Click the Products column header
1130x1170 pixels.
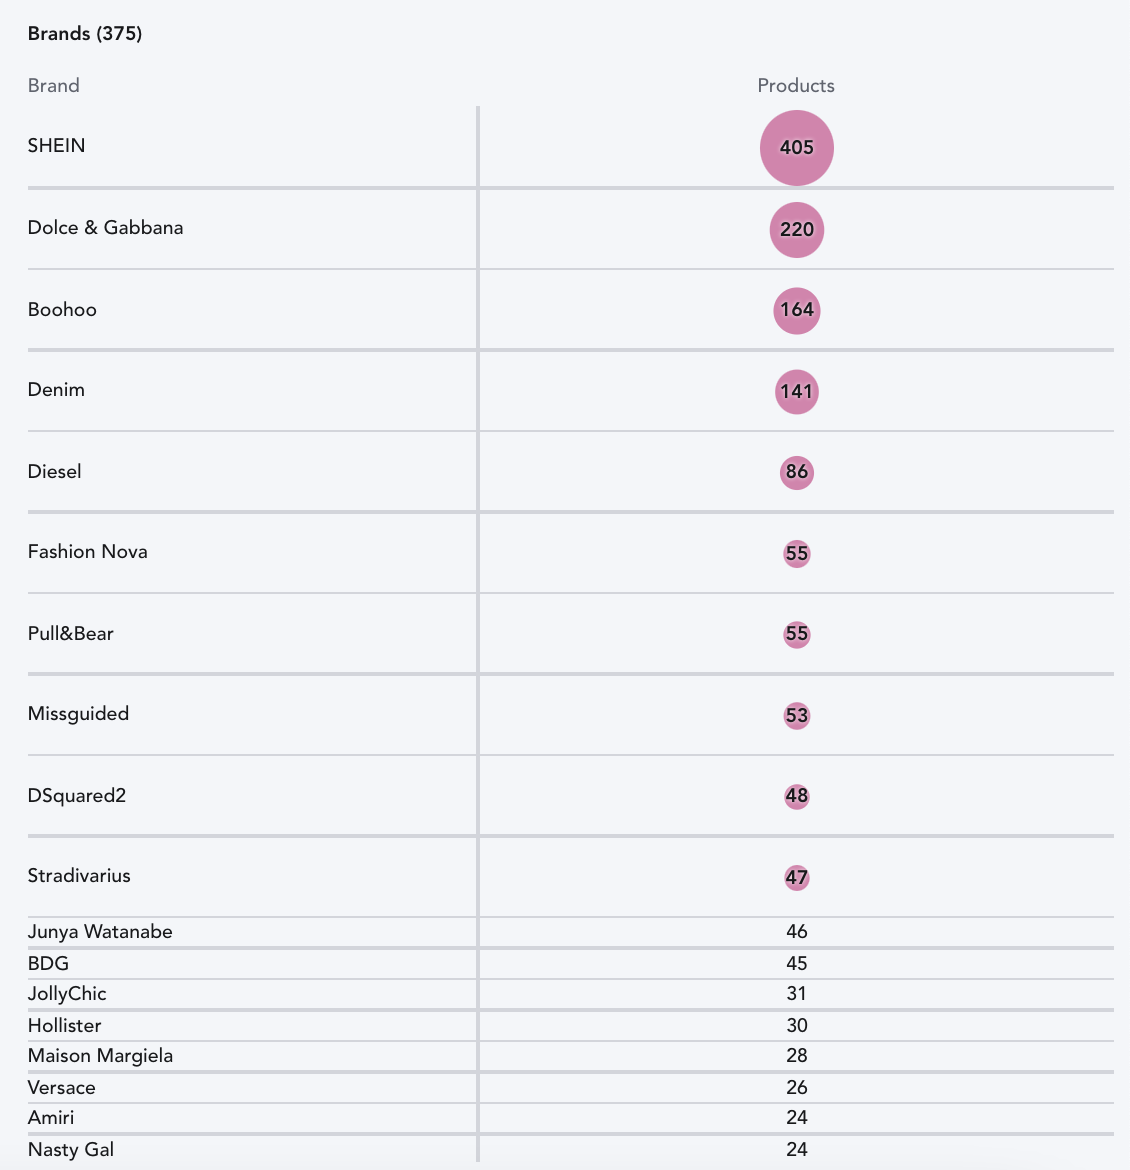point(796,86)
